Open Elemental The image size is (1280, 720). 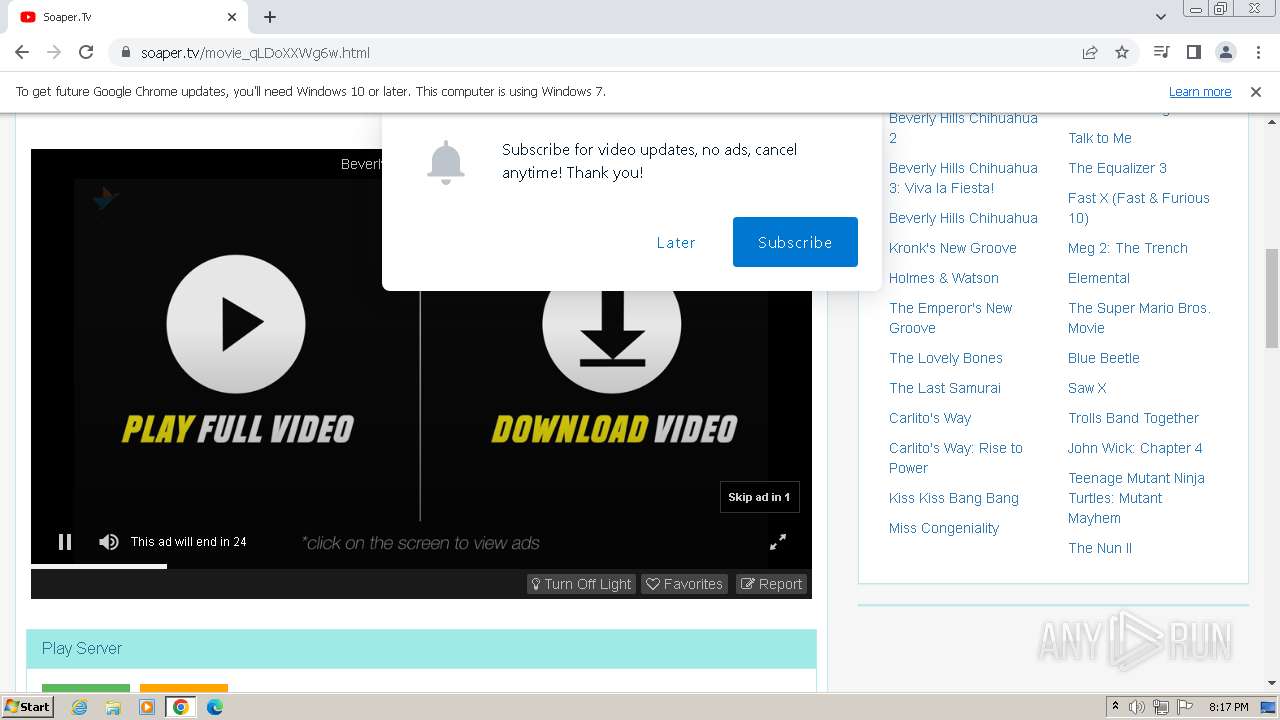1099,278
